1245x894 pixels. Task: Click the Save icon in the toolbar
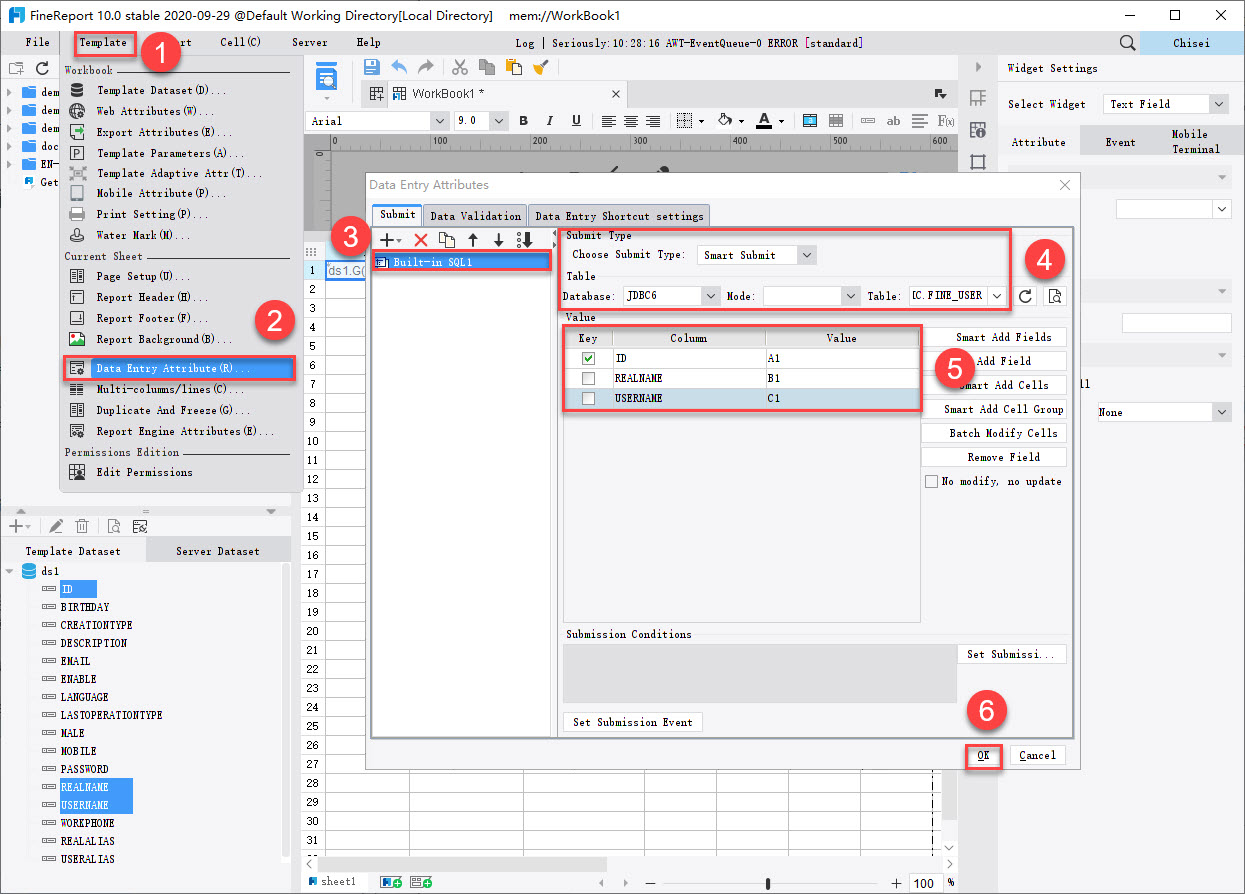371,66
